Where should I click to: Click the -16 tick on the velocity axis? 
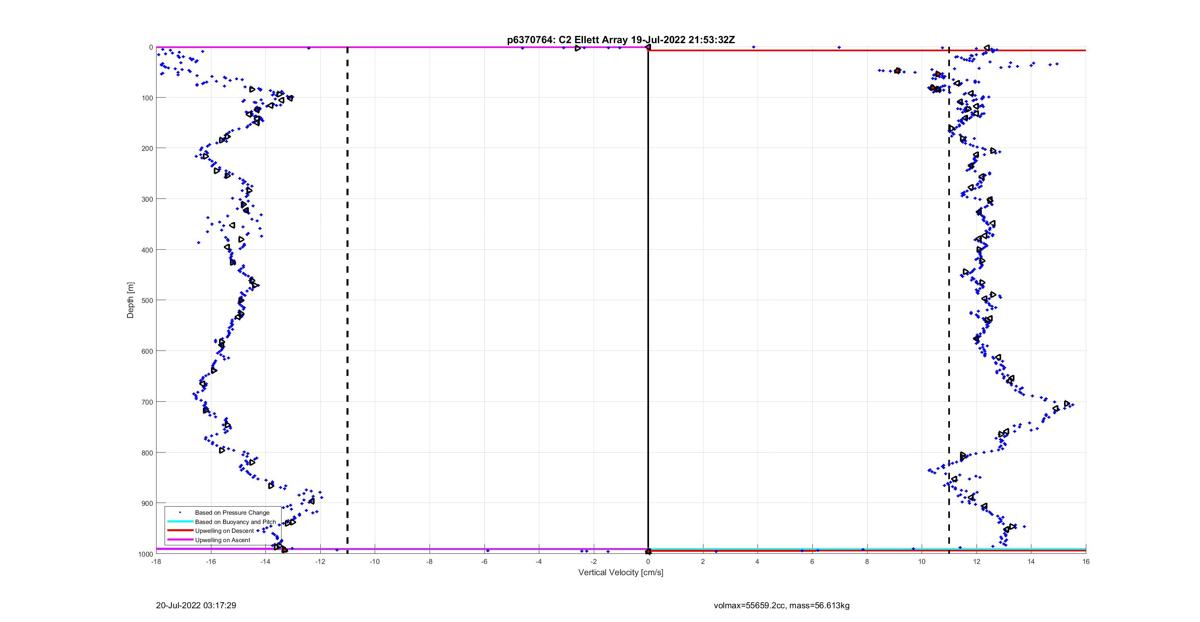point(211,561)
